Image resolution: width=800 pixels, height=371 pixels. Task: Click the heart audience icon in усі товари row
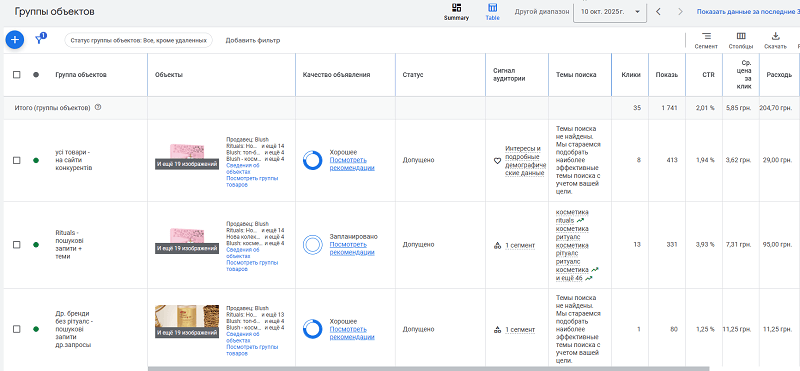pos(497,161)
